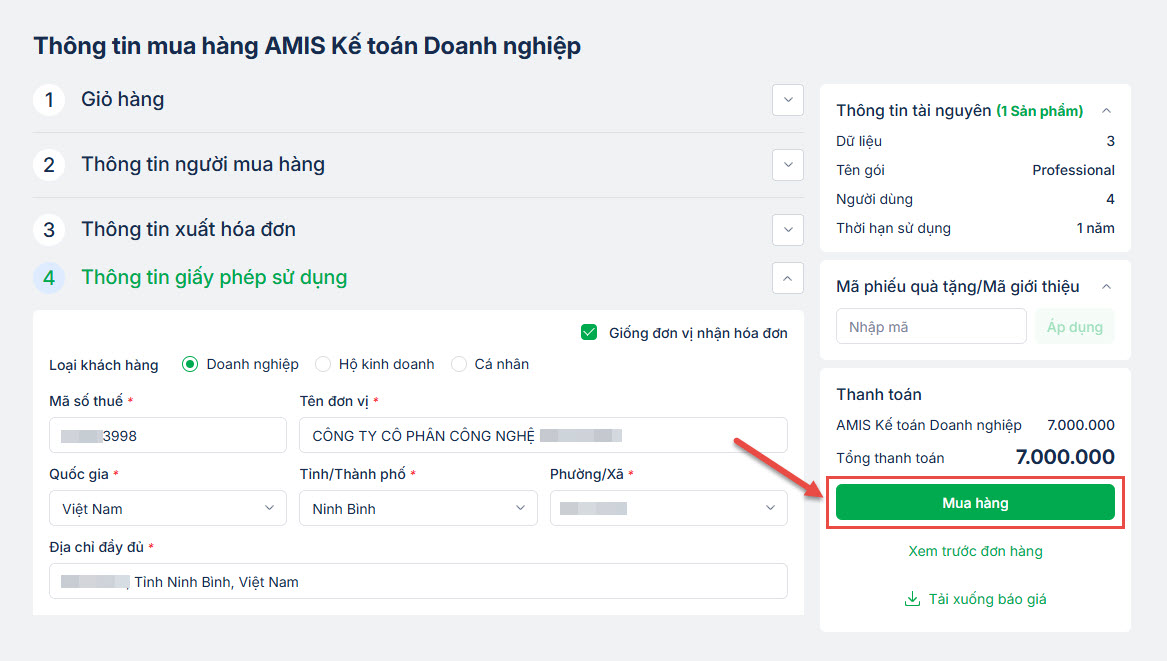The height and width of the screenshot is (661, 1167).
Task: Collapse Mã phiếu quà tặng panel arrow
Action: [x=1107, y=287]
